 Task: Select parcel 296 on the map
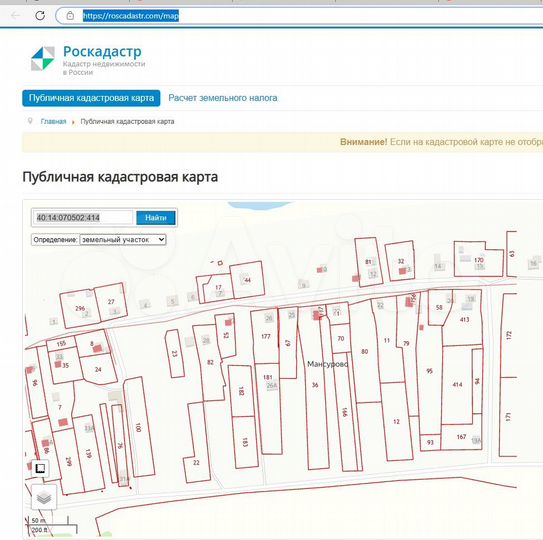(80, 308)
